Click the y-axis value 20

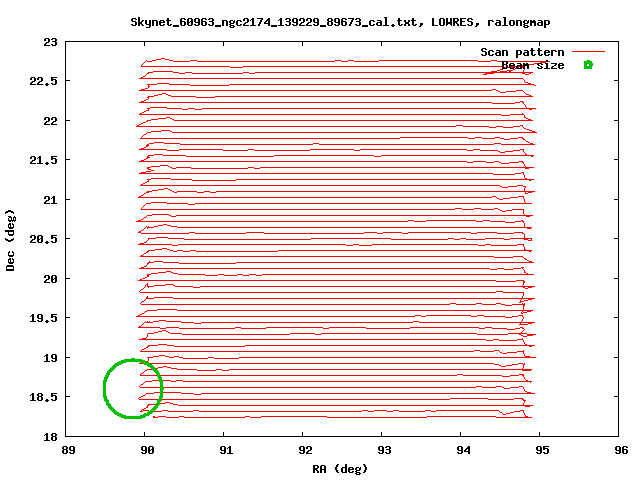click(x=51, y=279)
